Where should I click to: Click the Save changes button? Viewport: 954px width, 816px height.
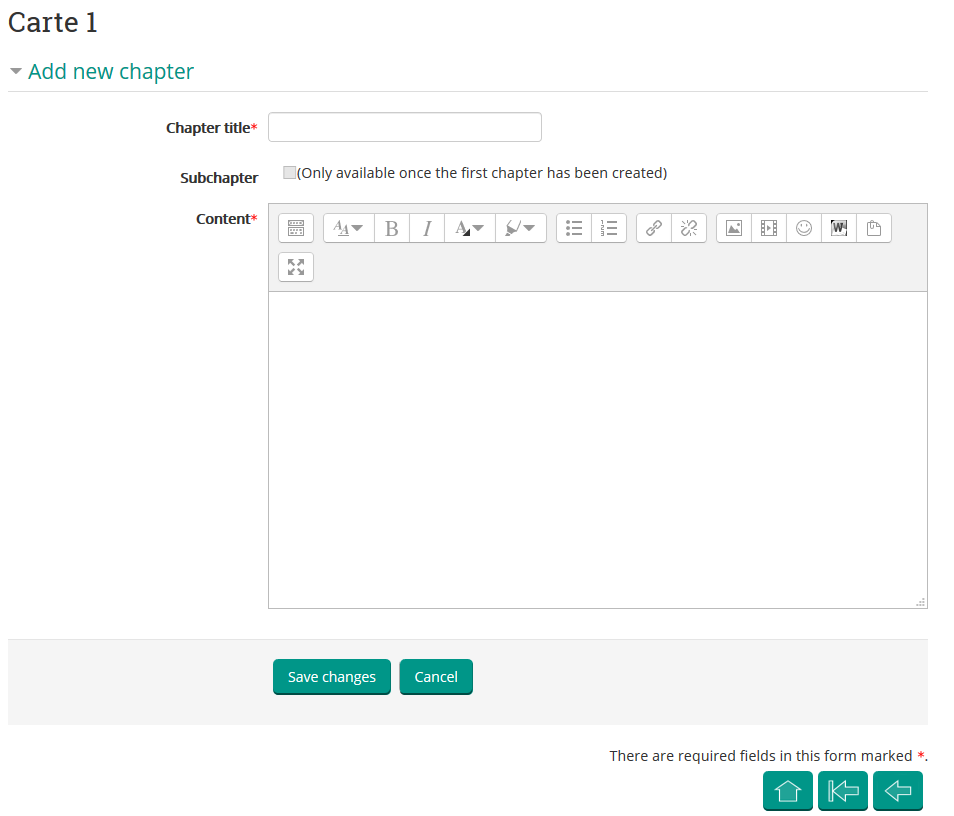332,677
